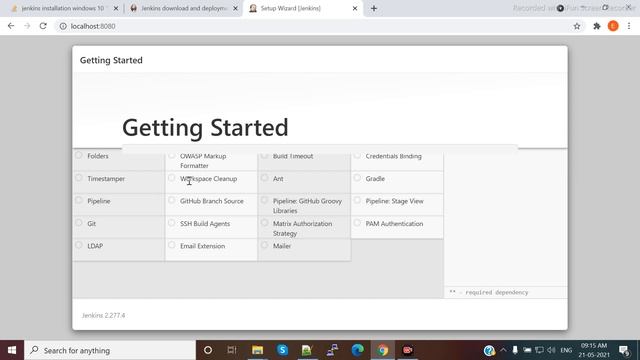The image size is (640, 360).
Task: Tick the Mailer plugin checkbox
Action: 264,245
